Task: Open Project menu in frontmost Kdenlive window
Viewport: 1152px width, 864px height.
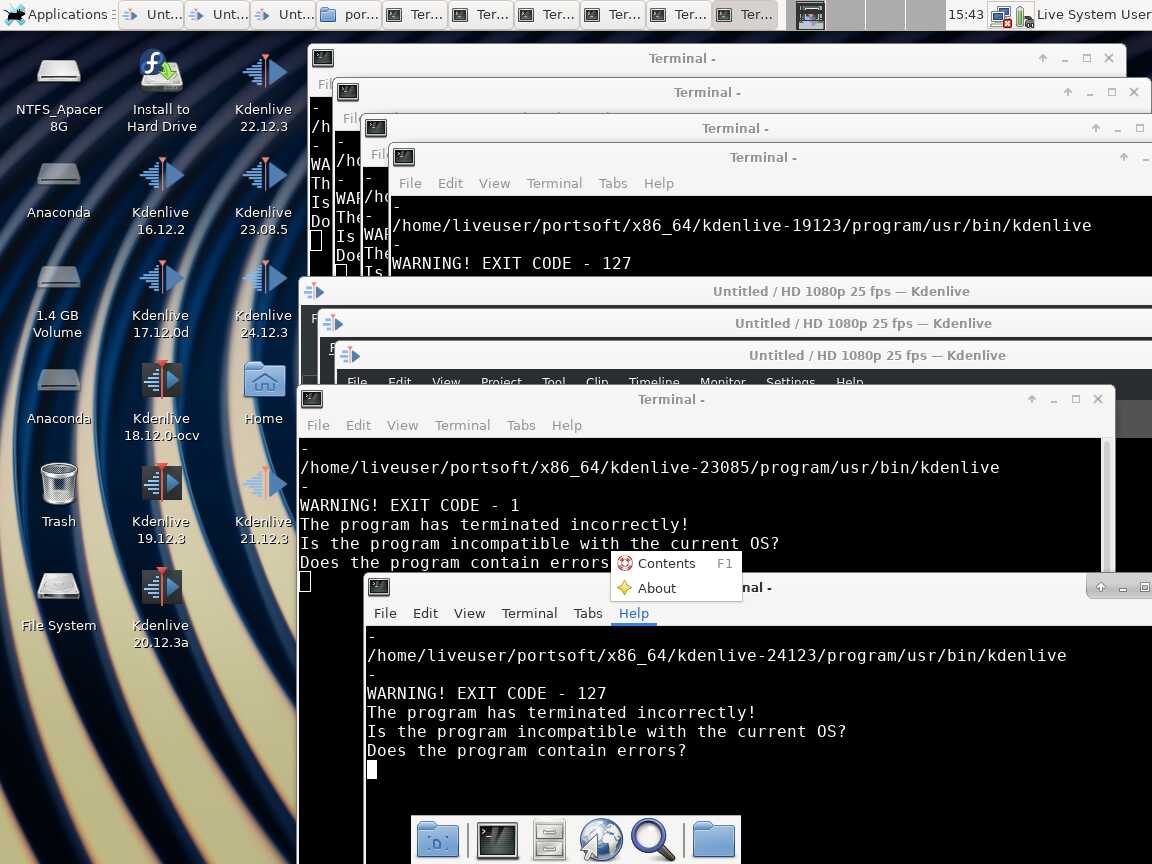Action: [501, 381]
